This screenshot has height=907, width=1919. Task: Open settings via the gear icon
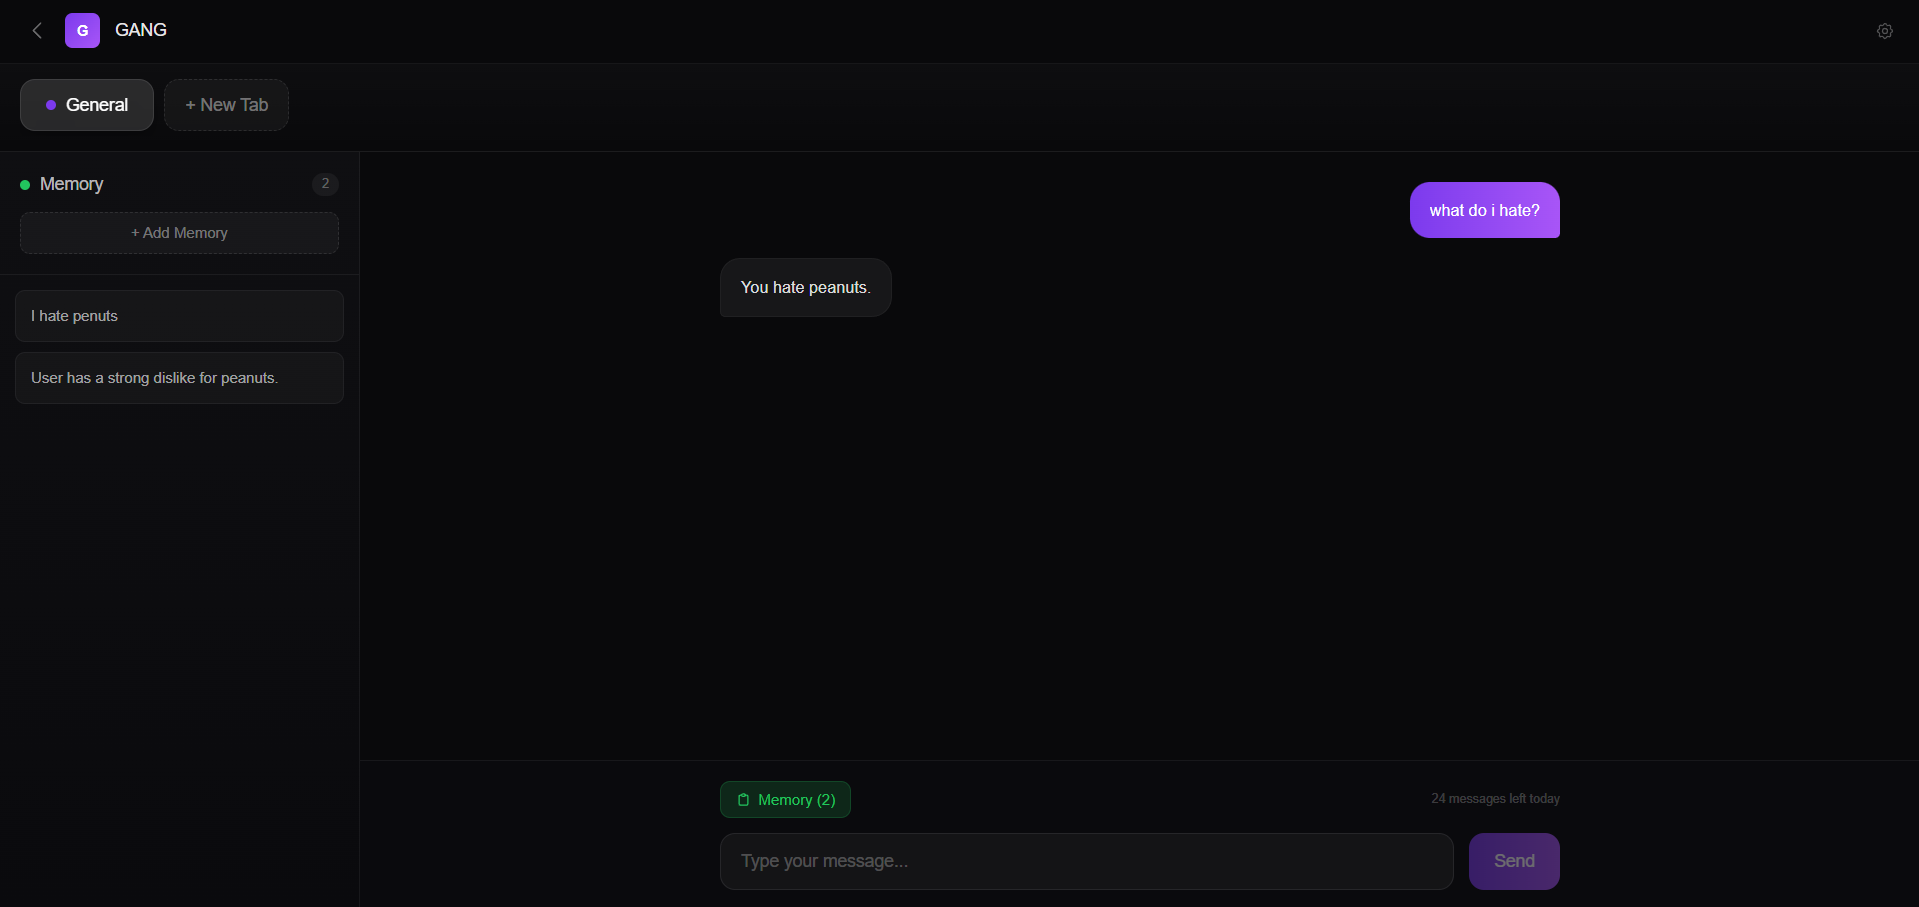click(1884, 31)
